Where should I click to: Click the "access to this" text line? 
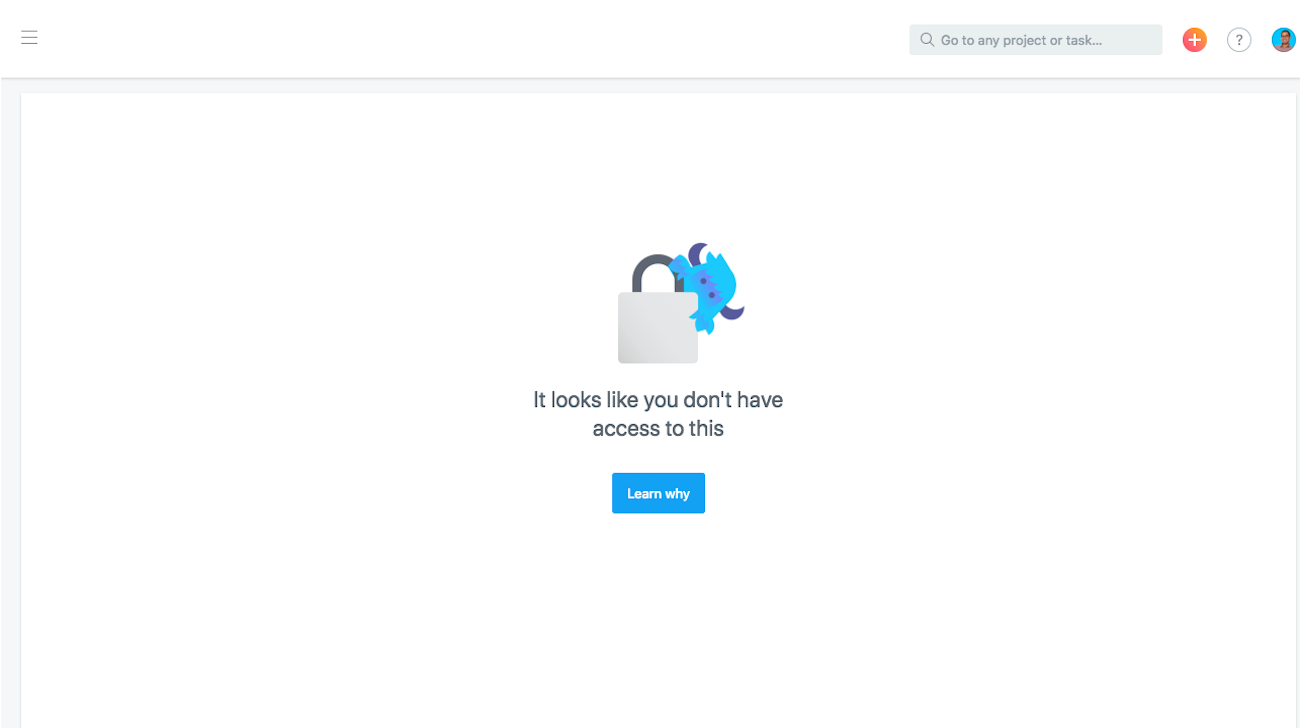[x=658, y=429]
